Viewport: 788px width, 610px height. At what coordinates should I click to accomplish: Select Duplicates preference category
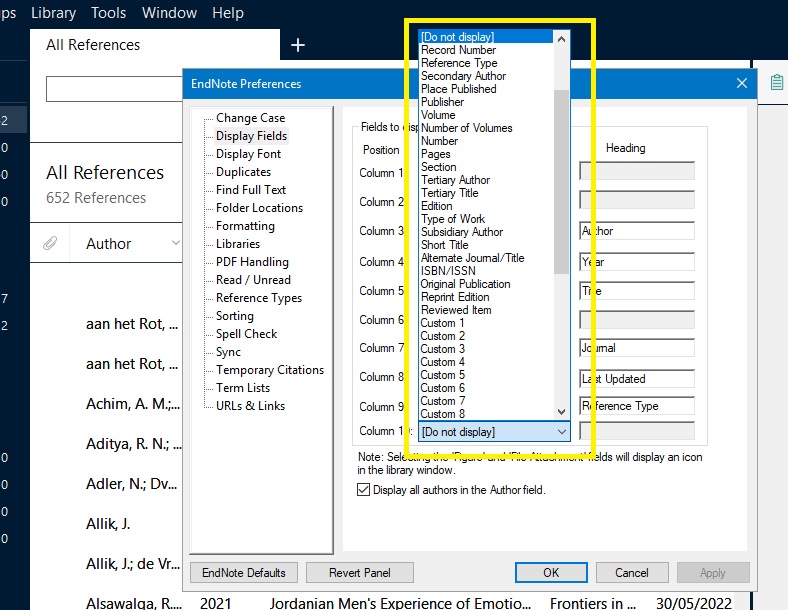click(x=243, y=172)
